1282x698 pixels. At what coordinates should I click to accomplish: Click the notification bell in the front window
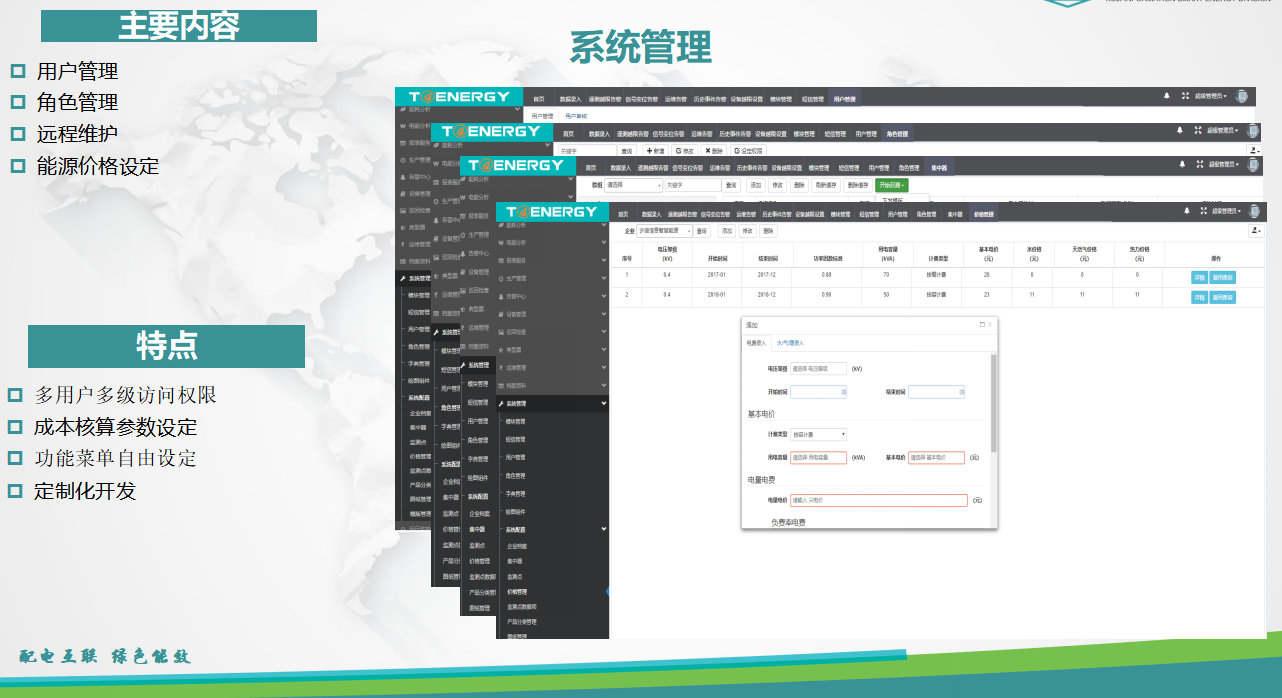tap(1187, 211)
